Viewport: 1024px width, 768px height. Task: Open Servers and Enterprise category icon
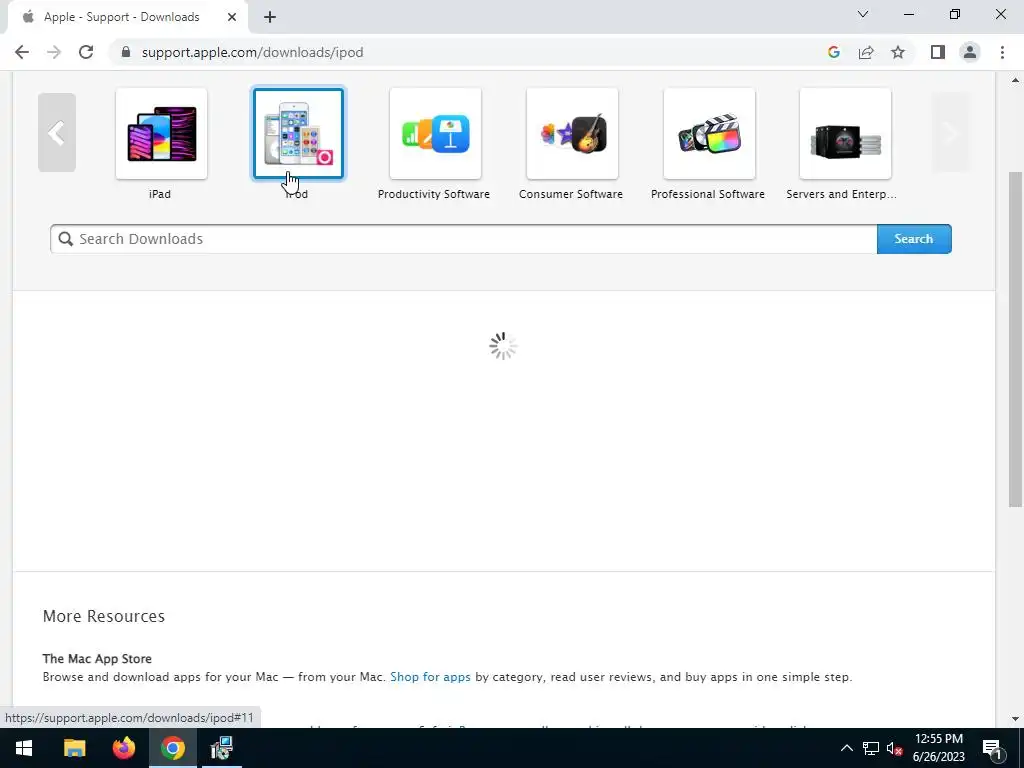(x=845, y=133)
